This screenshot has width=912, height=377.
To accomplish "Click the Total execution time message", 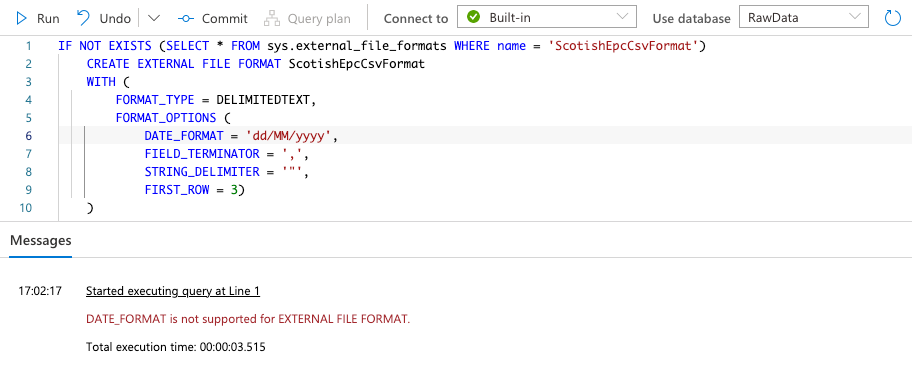I will click(176, 347).
